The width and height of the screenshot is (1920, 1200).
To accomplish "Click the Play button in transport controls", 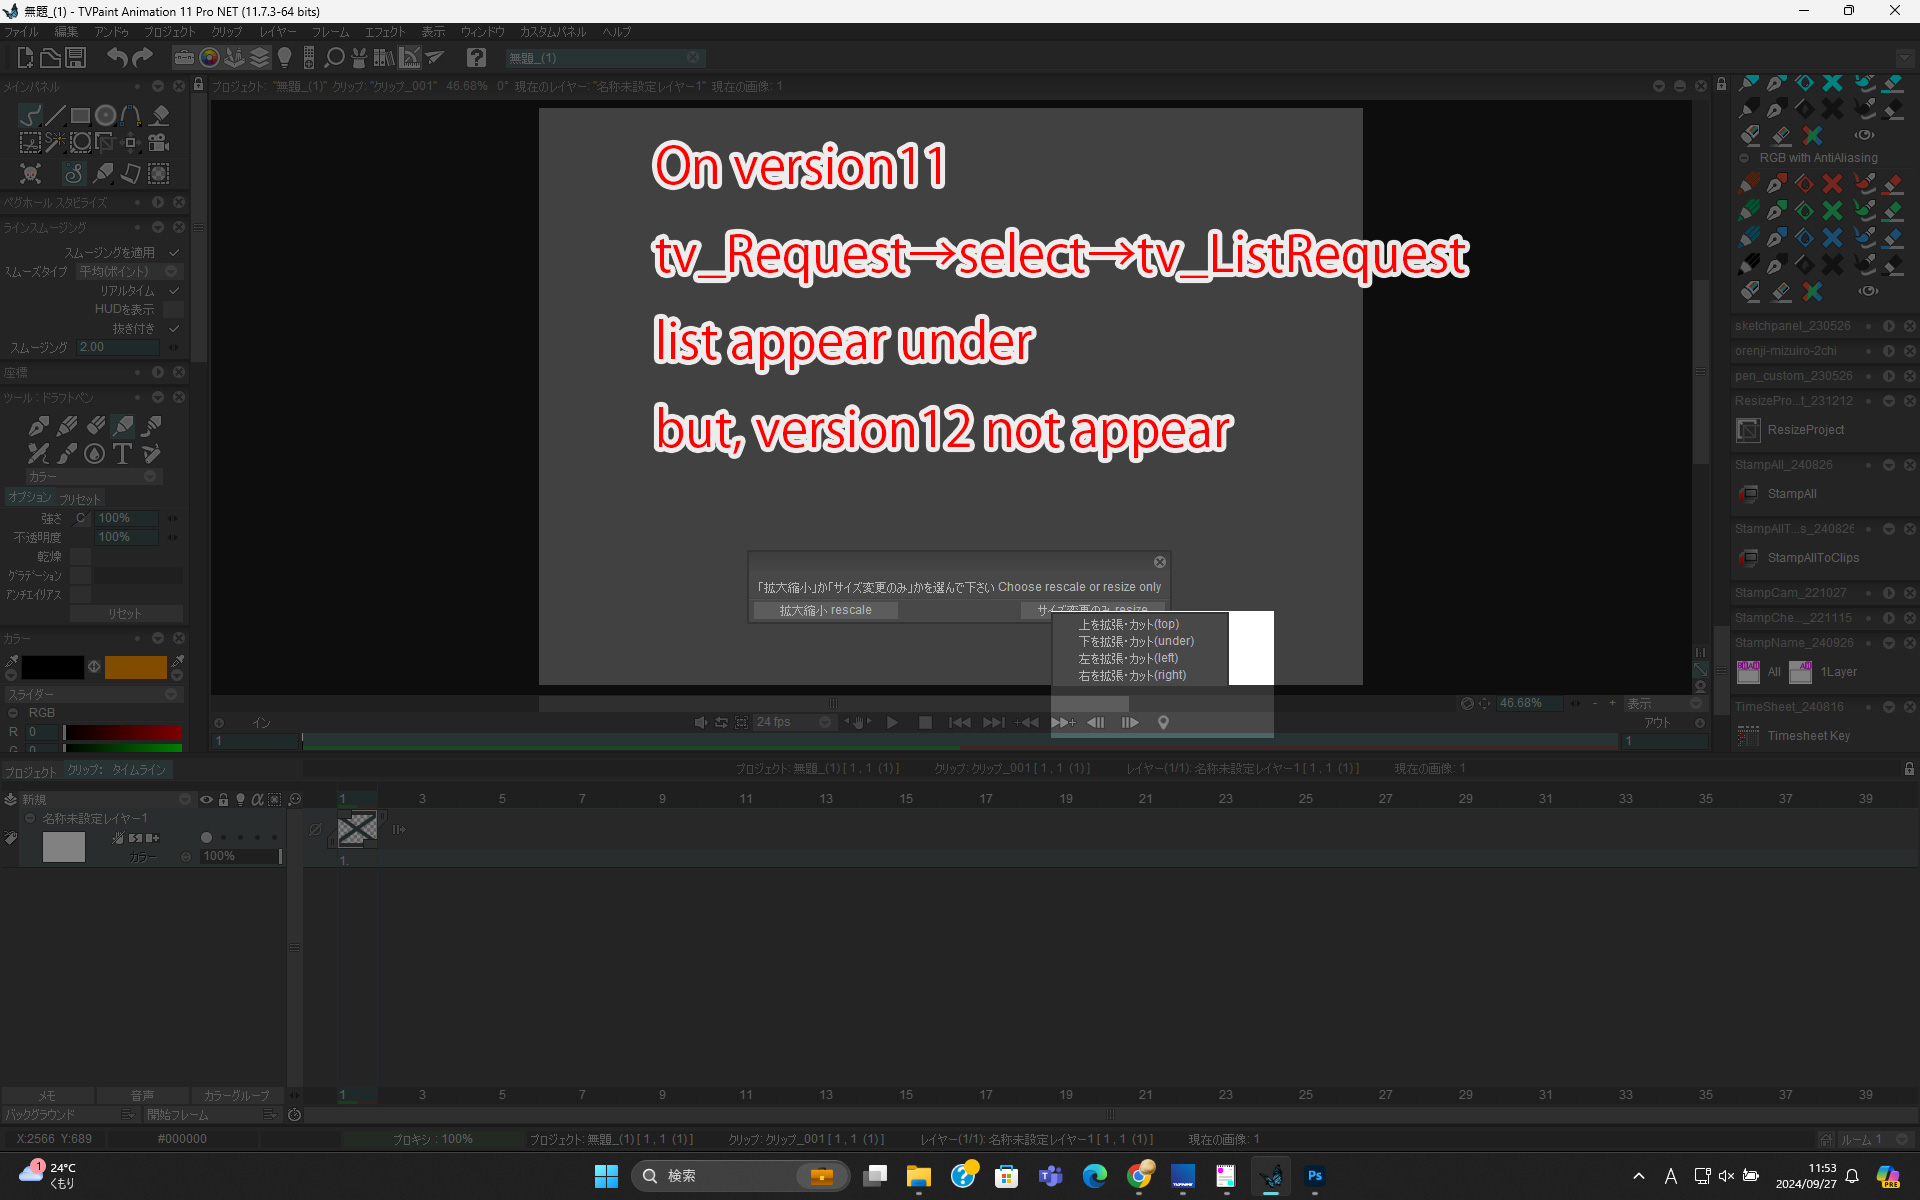I will coord(892,722).
